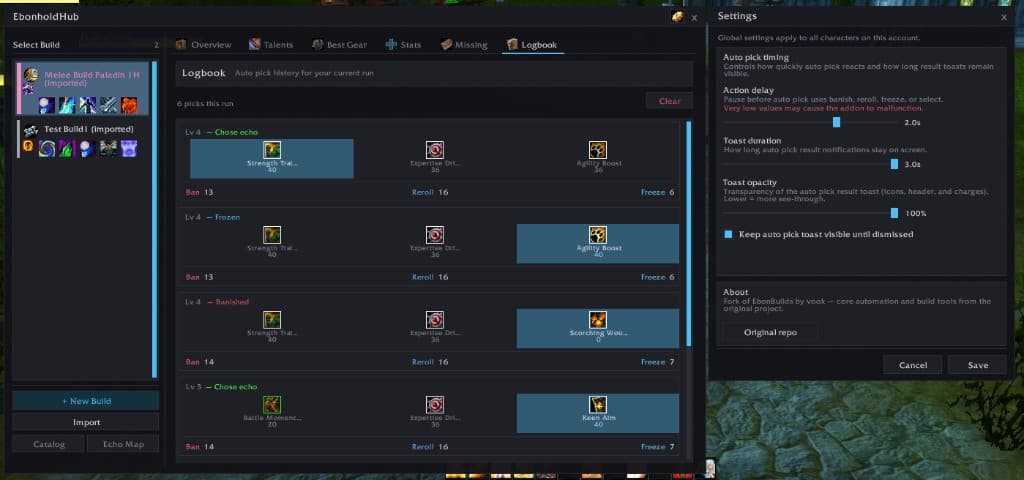Image resolution: width=1024 pixels, height=480 pixels.
Task: Click Agility Boost icon in Lv 4 Chose echo entry
Action: 598,150
